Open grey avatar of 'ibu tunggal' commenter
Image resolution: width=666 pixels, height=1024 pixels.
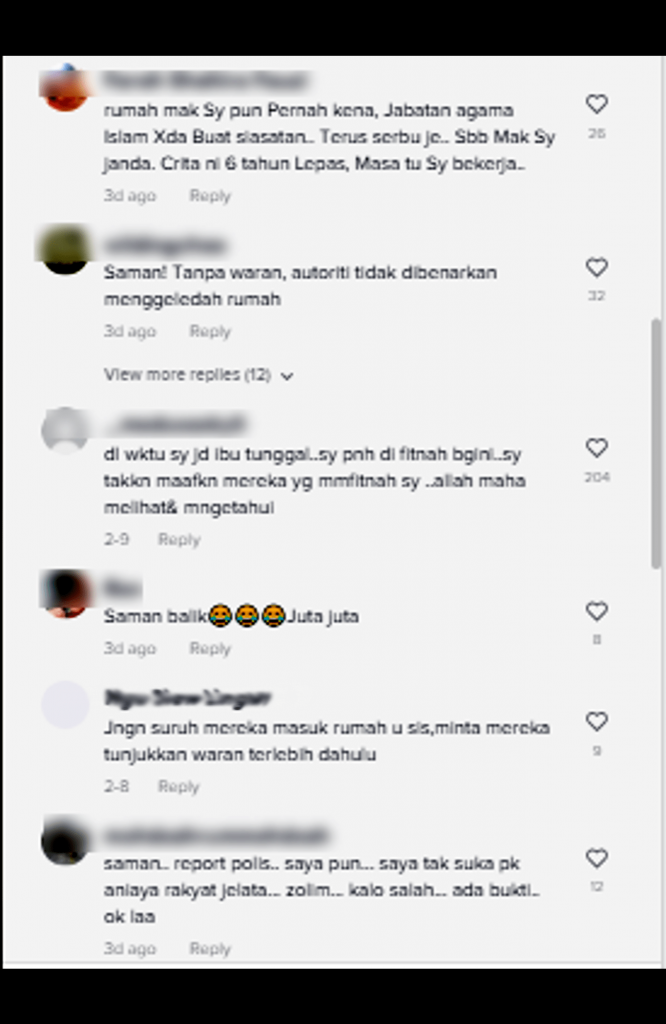[x=65, y=430]
